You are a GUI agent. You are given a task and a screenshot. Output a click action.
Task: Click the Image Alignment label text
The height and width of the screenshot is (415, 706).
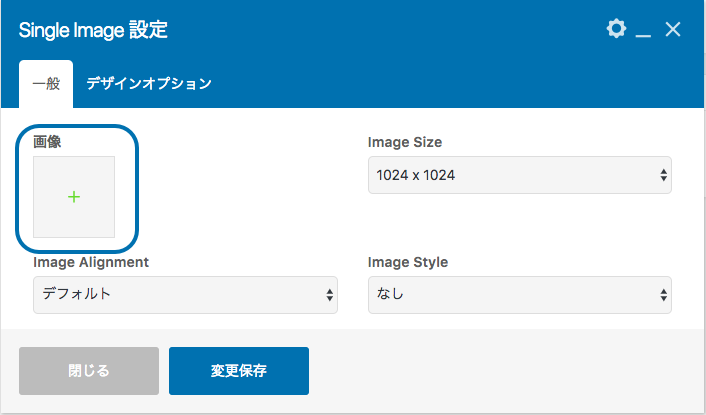[x=91, y=262]
